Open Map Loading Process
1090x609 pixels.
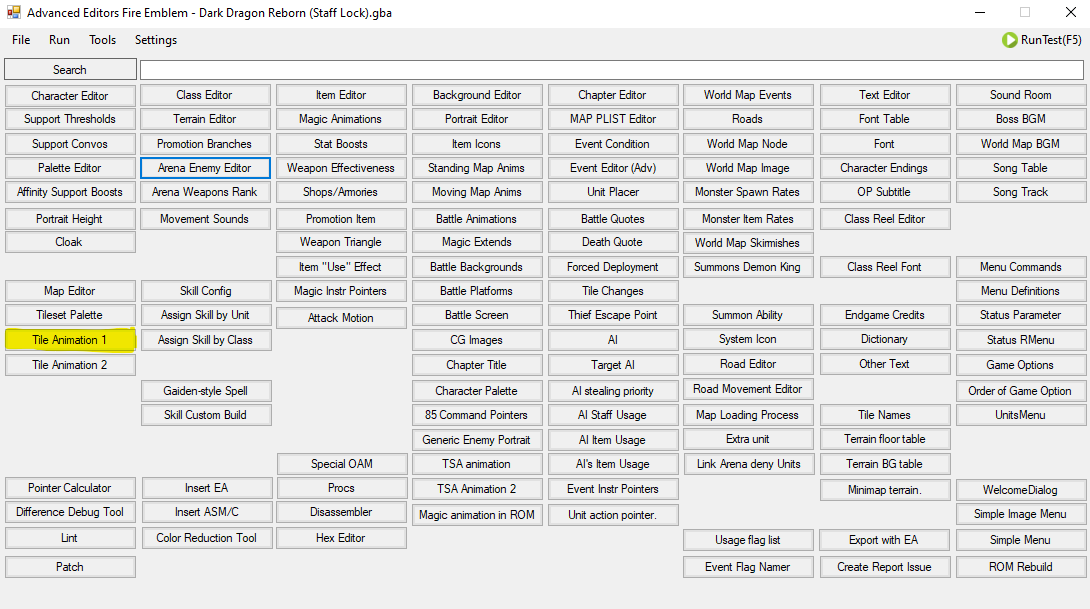click(748, 415)
